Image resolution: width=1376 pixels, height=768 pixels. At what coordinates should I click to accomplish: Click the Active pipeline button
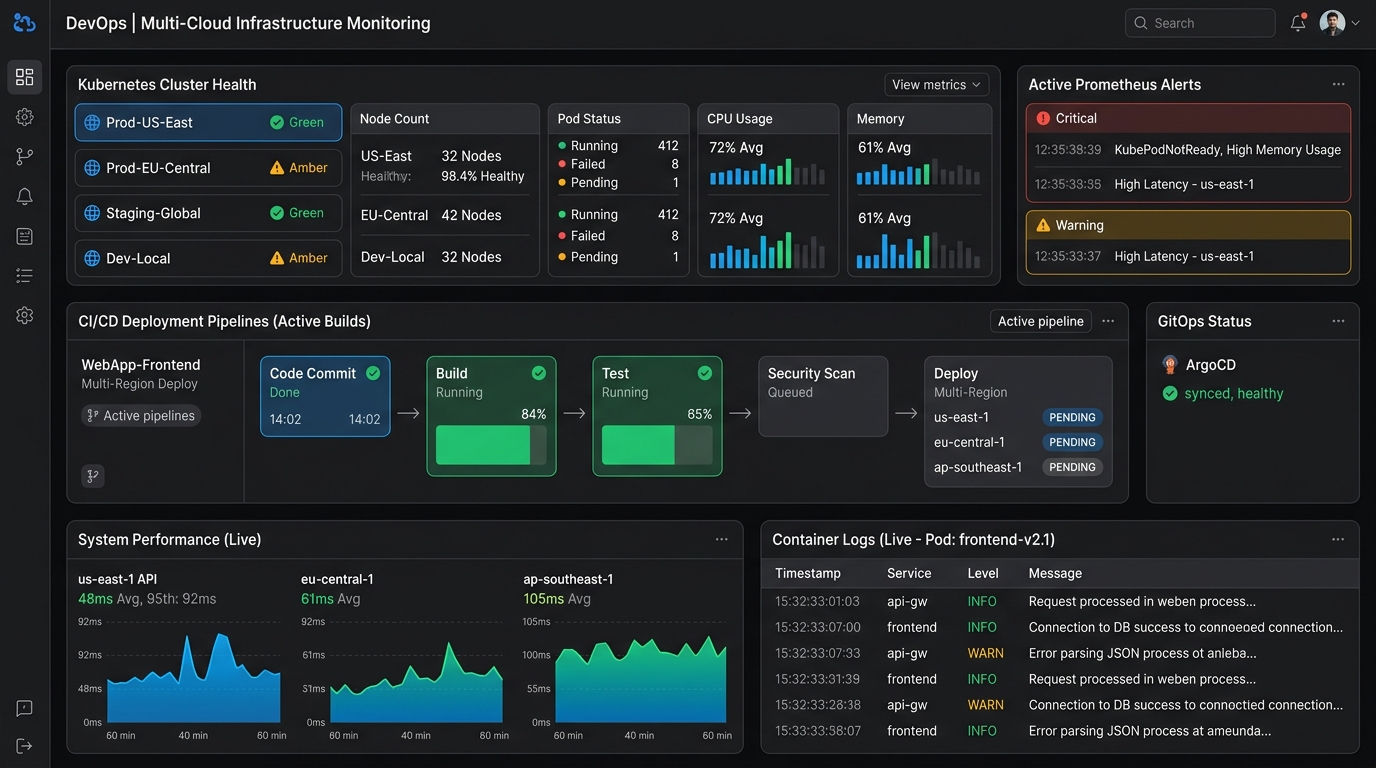[1040, 321]
